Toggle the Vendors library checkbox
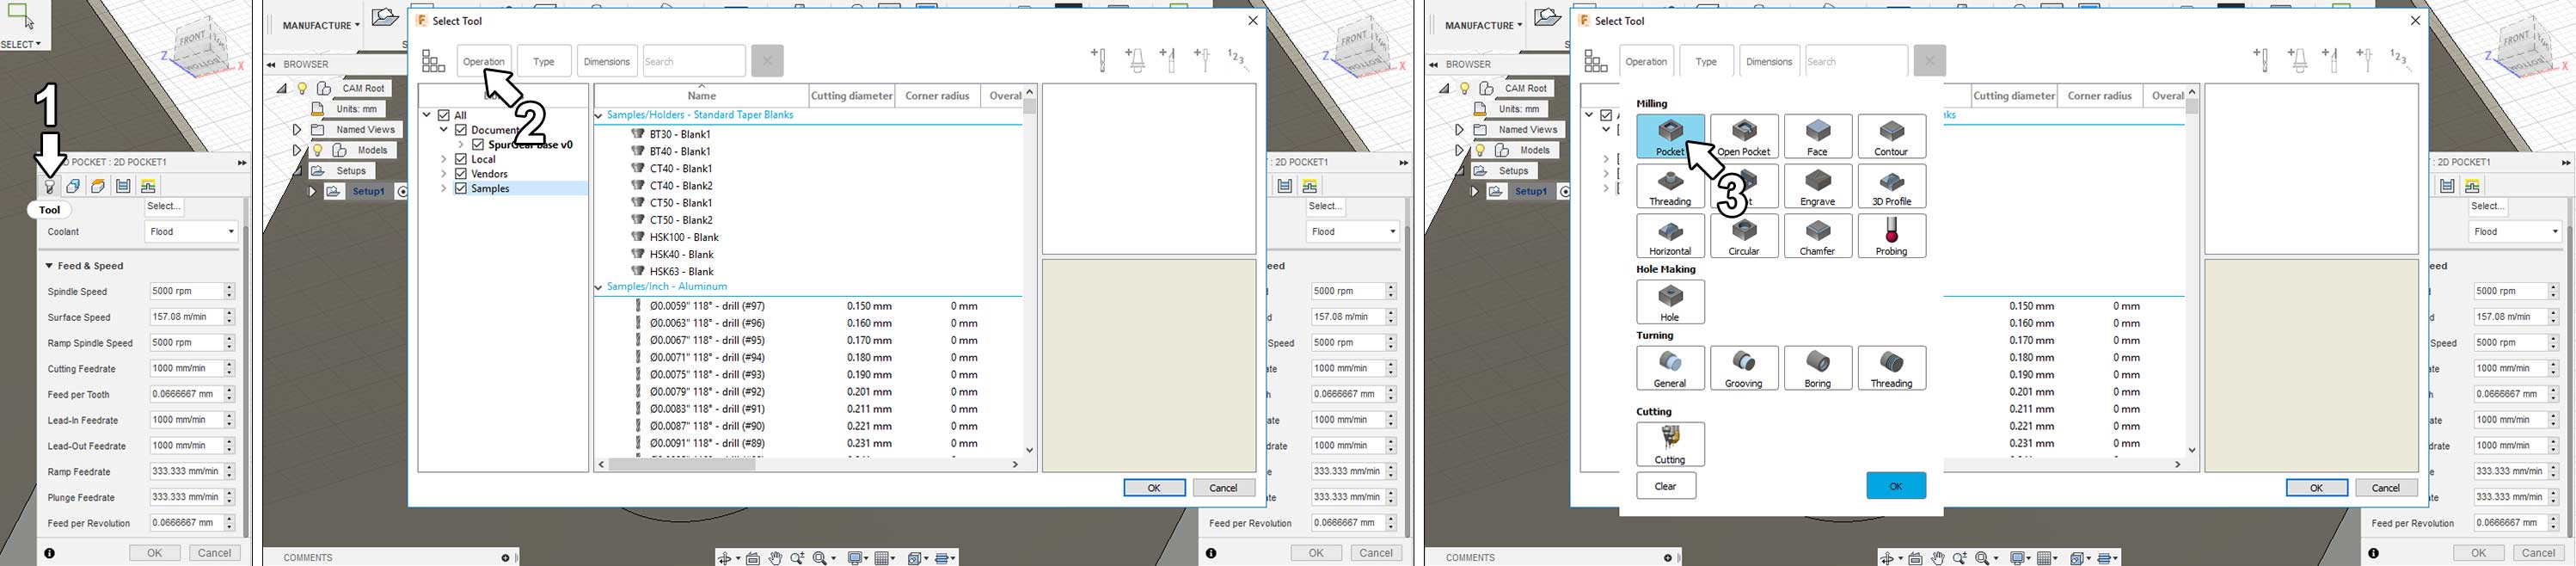This screenshot has height=566, width=2576. pyautogui.click(x=461, y=174)
